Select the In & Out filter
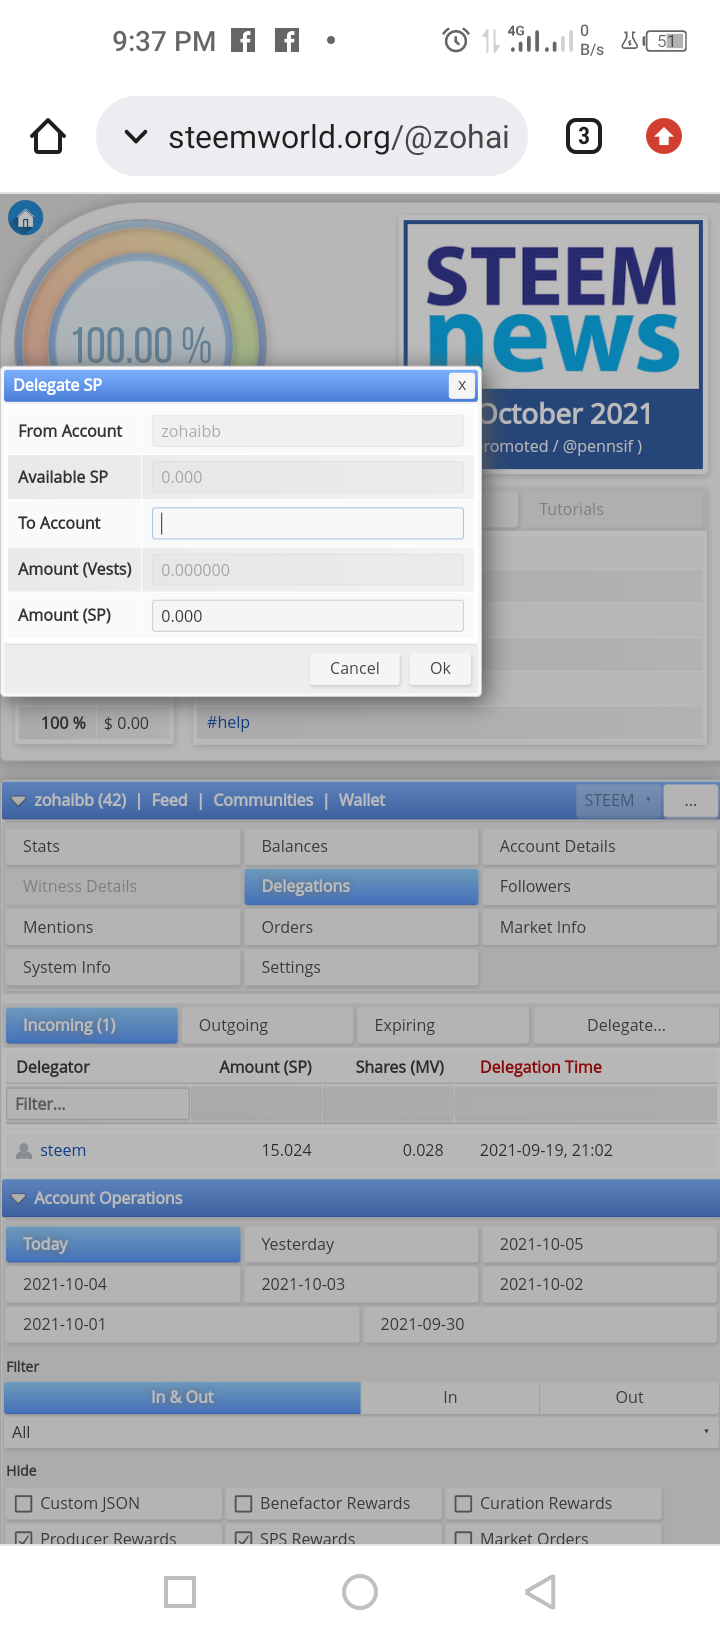The height and width of the screenshot is (1640, 720). pos(182,1398)
